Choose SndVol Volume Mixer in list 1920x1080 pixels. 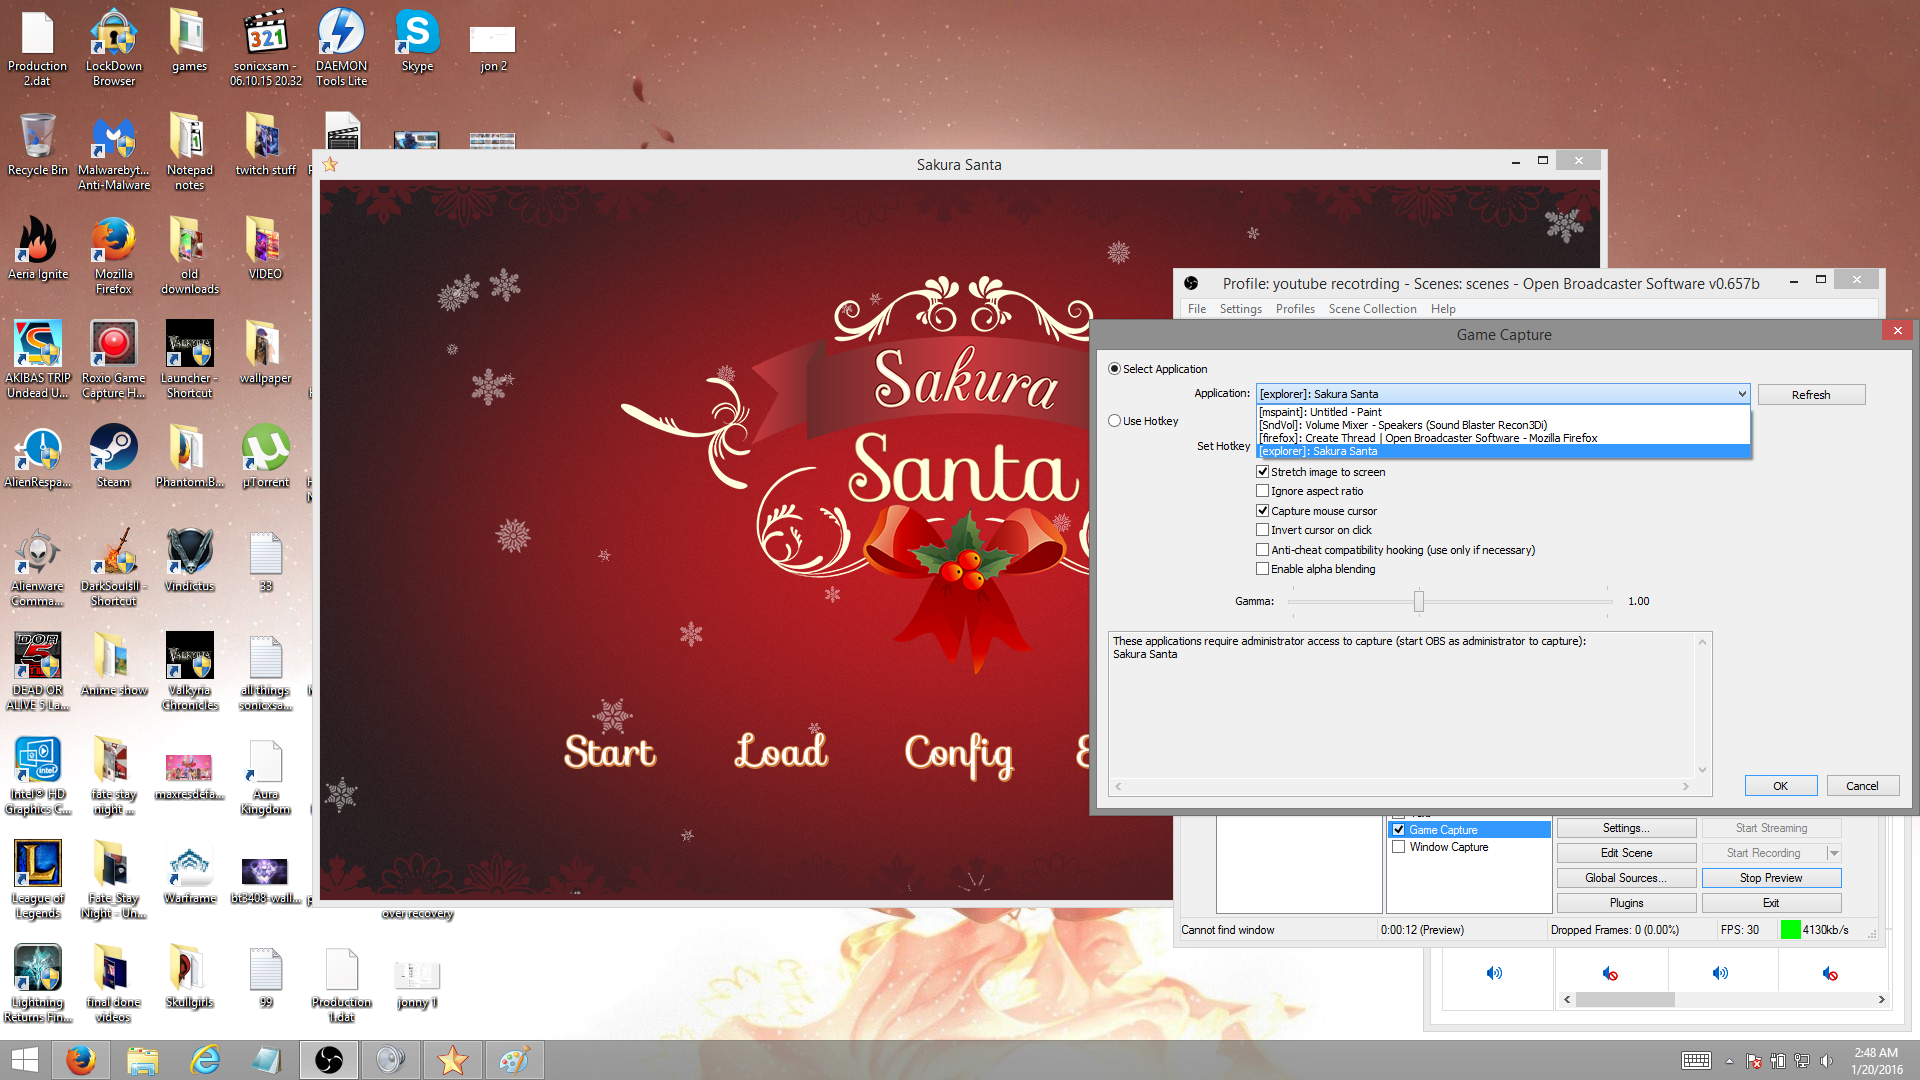click(1503, 425)
